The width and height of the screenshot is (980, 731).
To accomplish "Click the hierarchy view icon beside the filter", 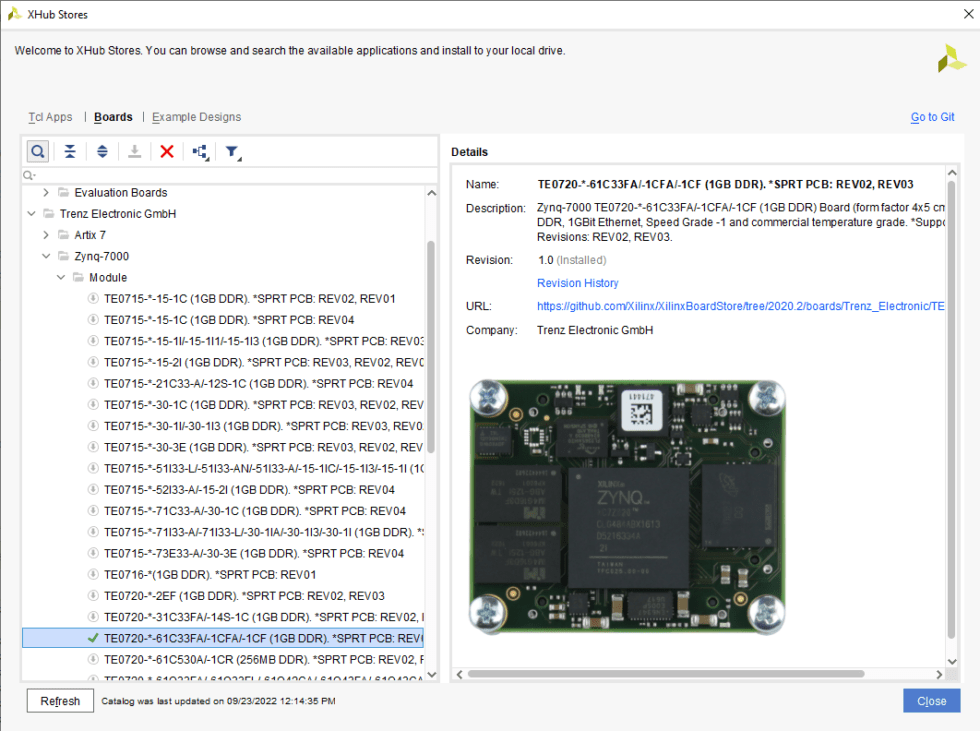I will click(200, 150).
